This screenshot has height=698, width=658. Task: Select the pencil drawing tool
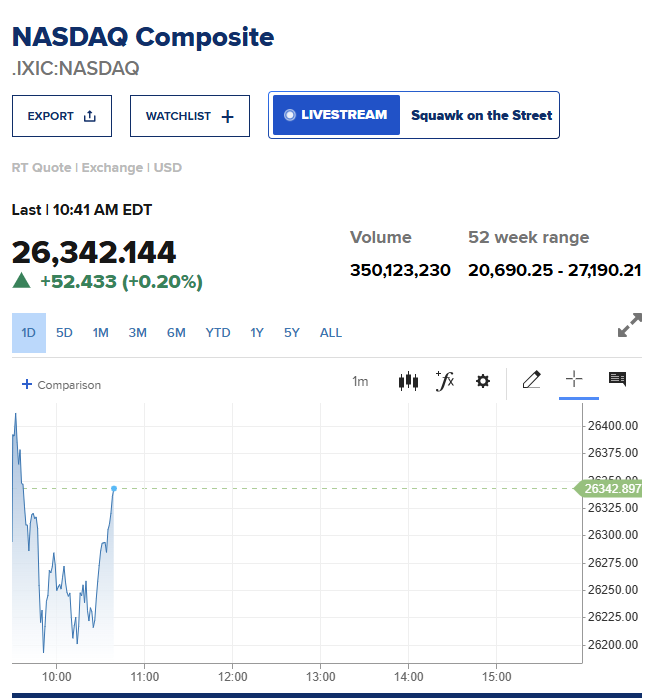tap(532, 380)
